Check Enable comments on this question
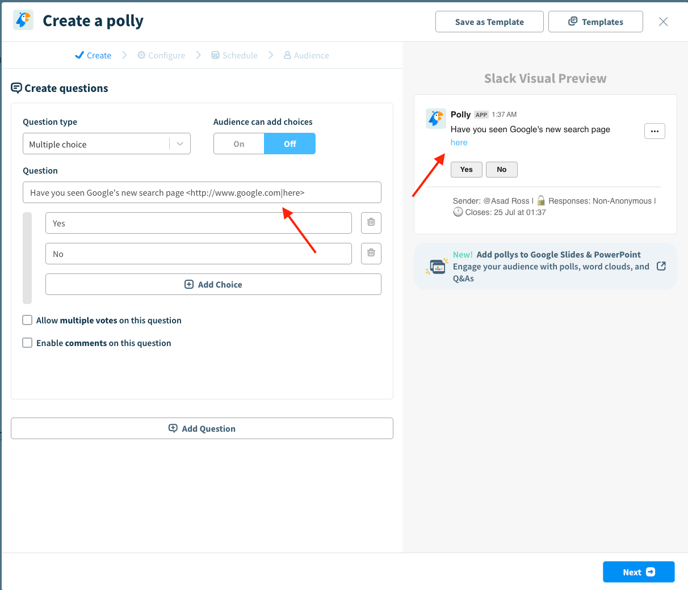688x590 pixels. coord(27,343)
